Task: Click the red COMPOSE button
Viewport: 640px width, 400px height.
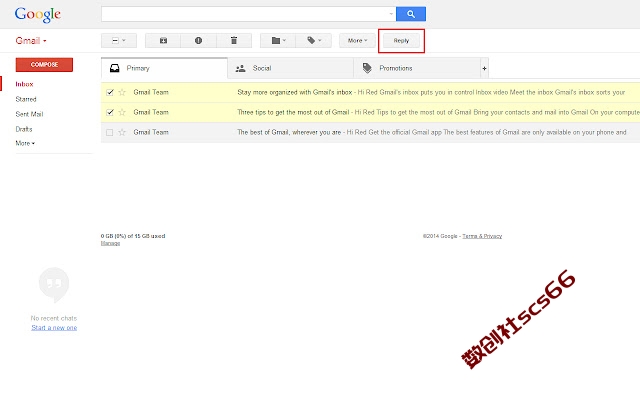Action: (44, 64)
